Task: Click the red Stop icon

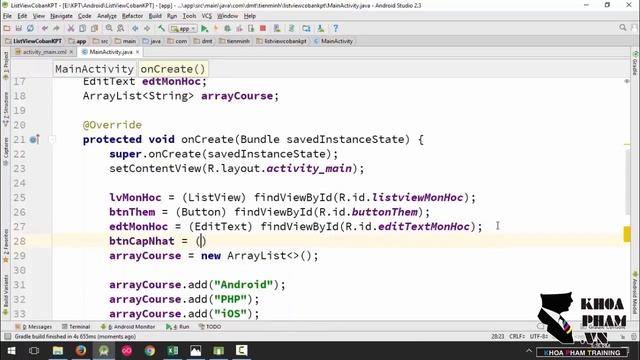Action: (x=263, y=28)
